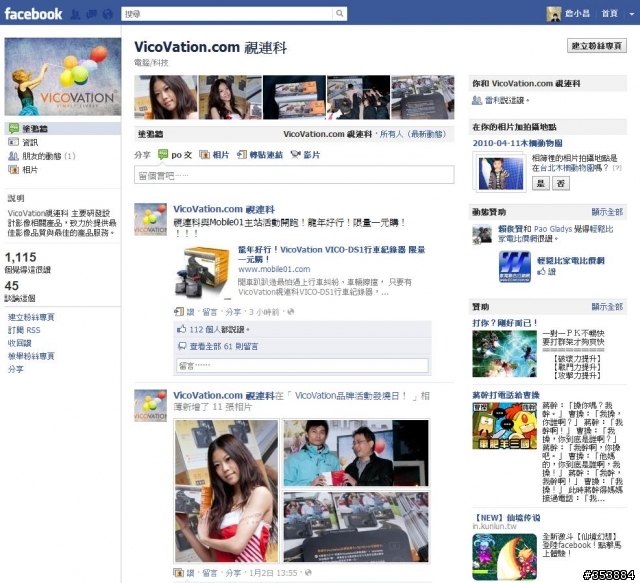The width and height of the screenshot is (640, 583).
Task: Click 收回讚 unlike link
Action: [x=19, y=343]
